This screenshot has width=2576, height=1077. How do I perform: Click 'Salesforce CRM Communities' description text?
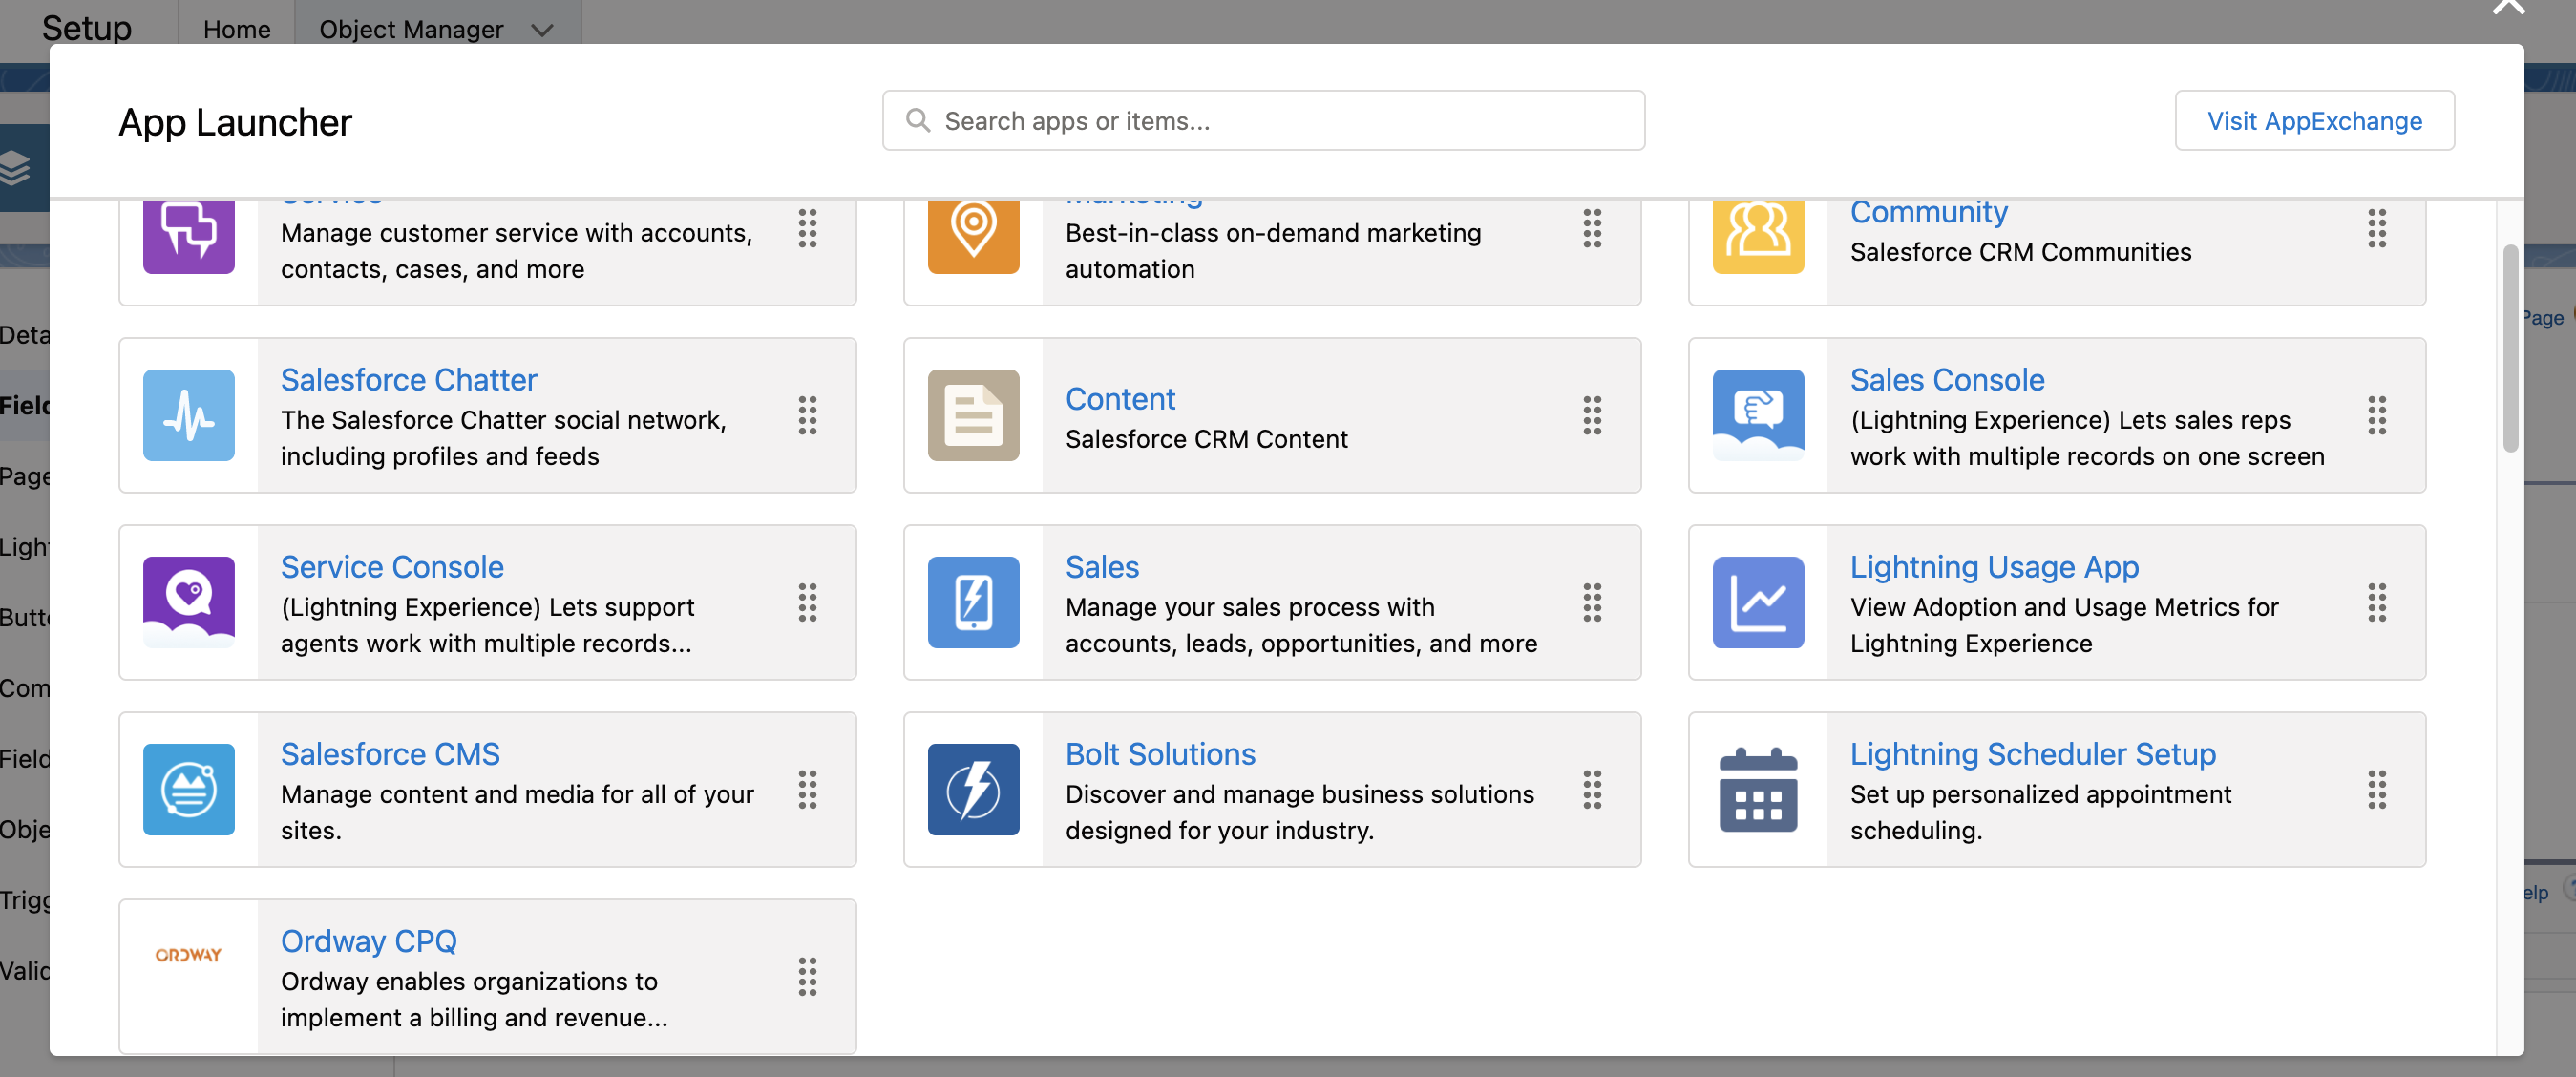pyautogui.click(x=2020, y=252)
